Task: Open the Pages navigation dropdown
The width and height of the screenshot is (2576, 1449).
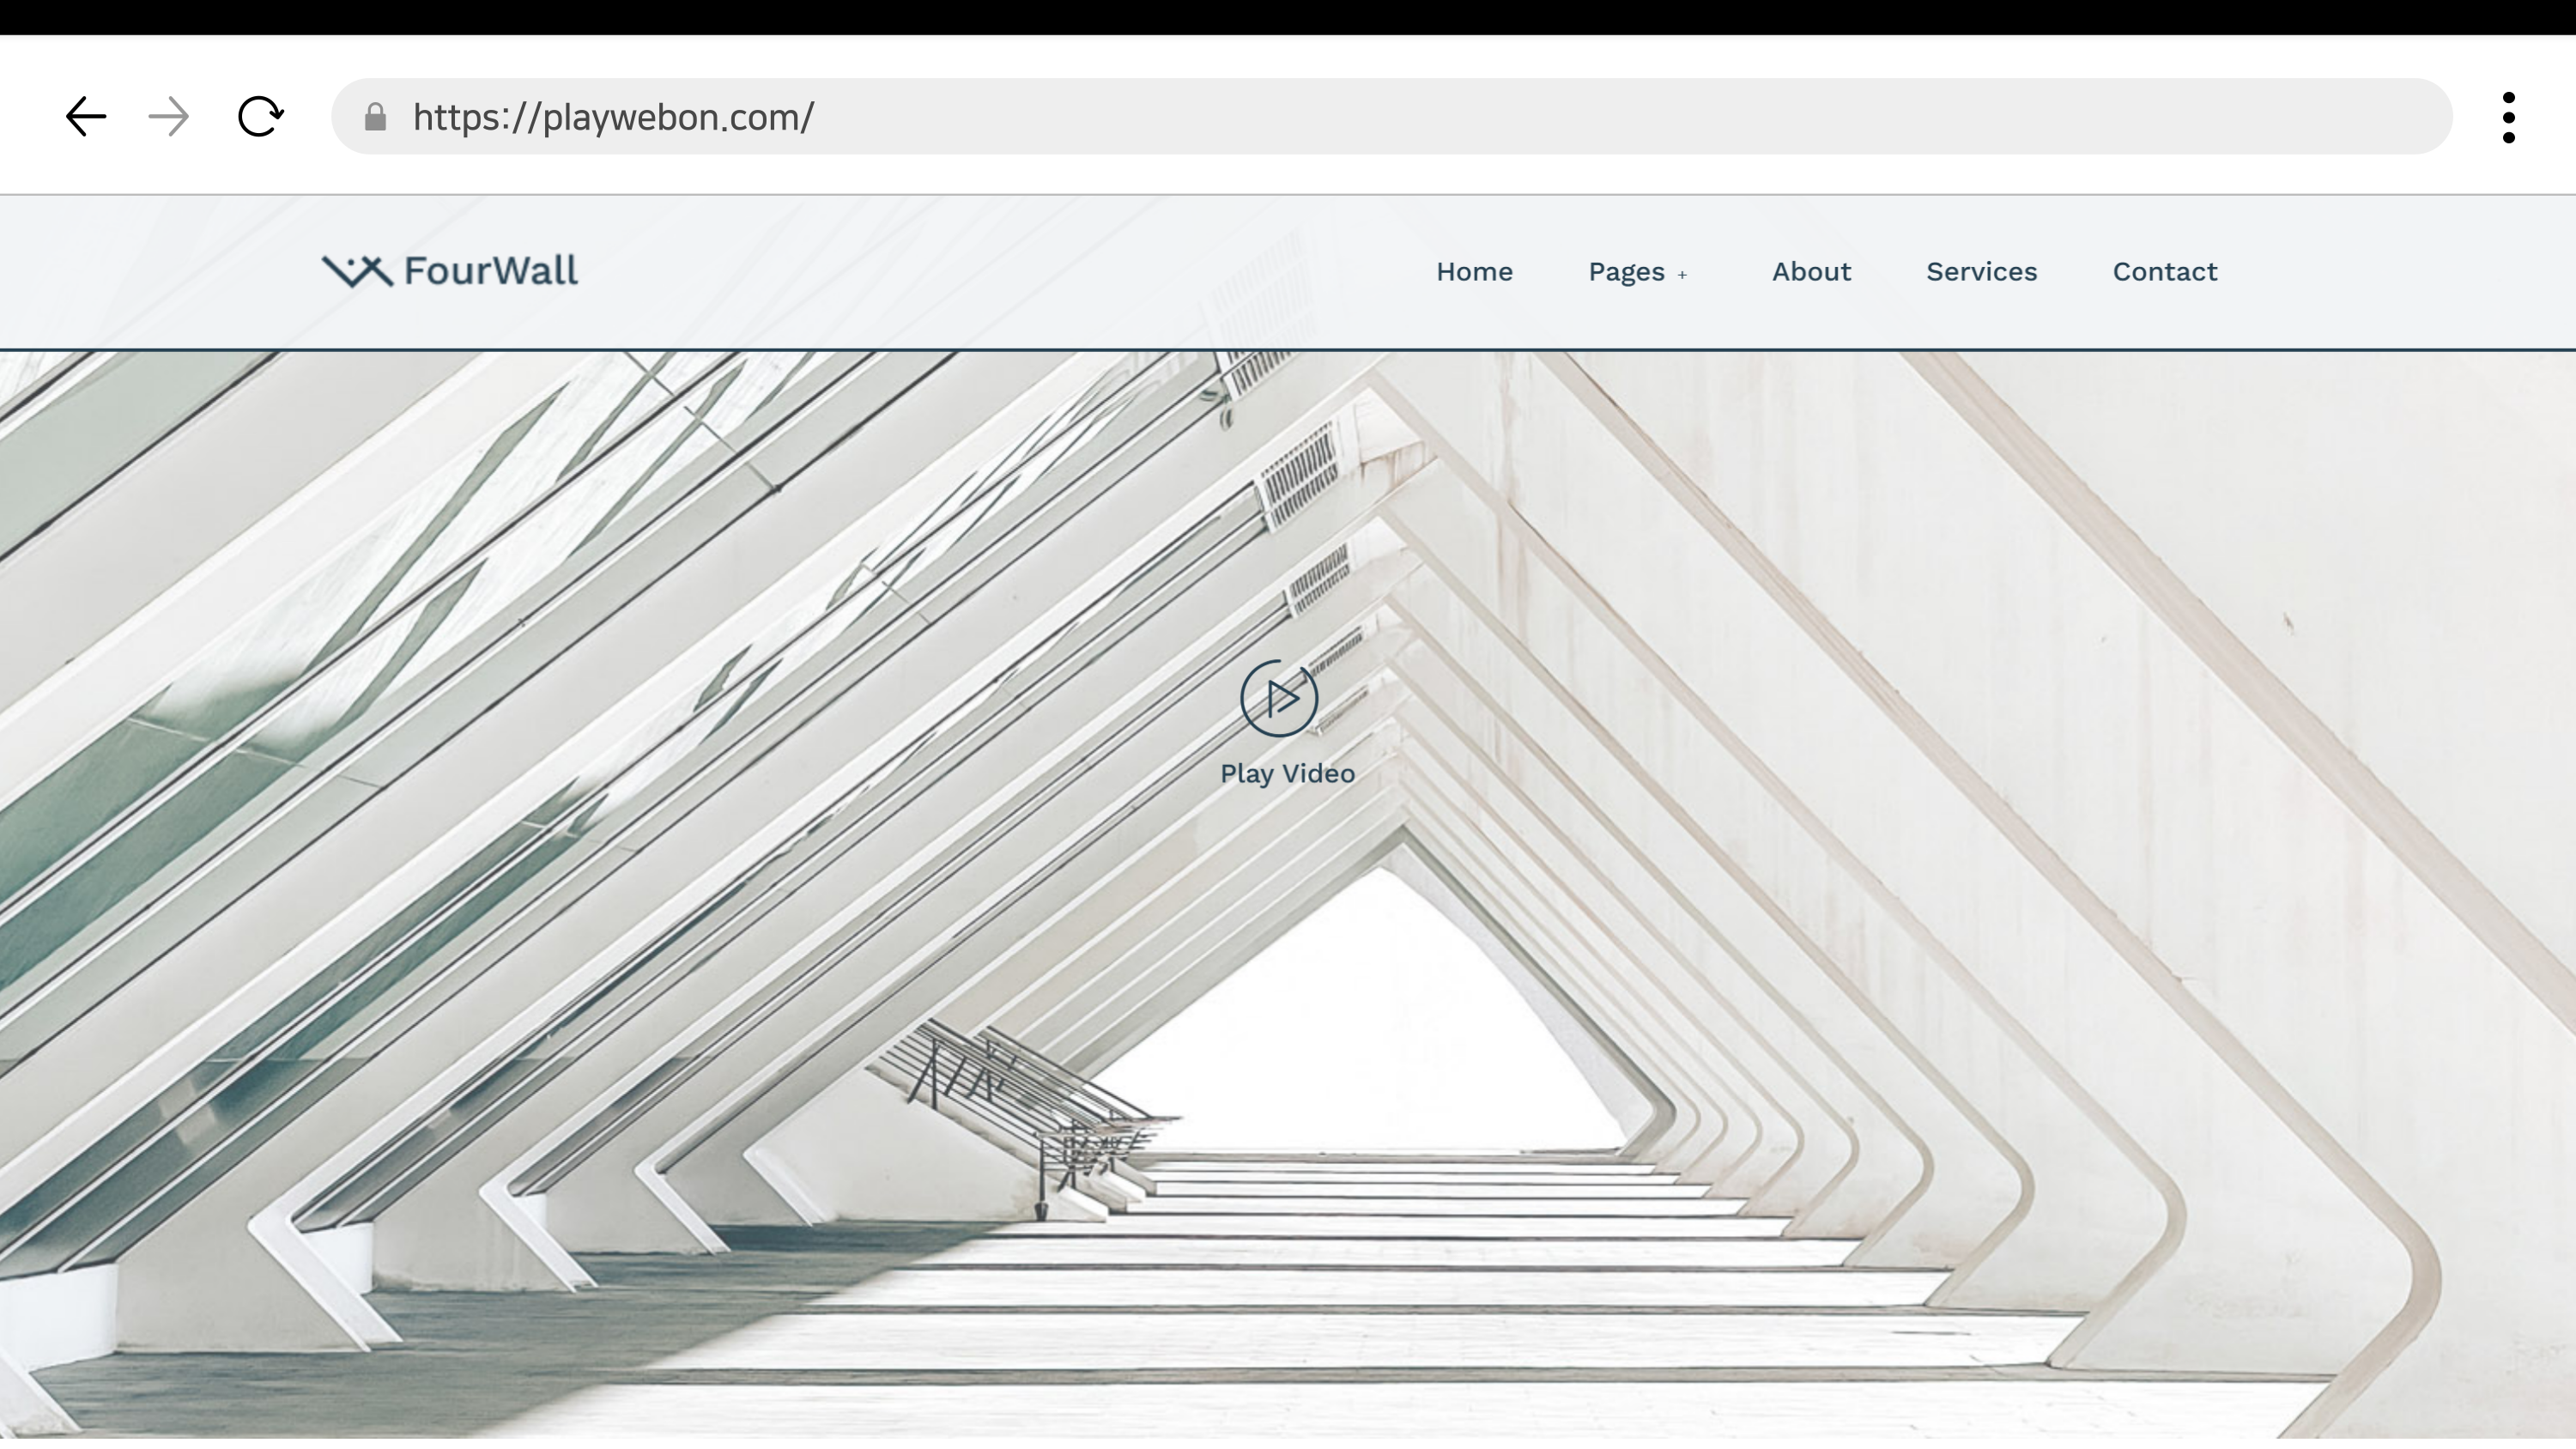Action: pyautogui.click(x=1626, y=272)
